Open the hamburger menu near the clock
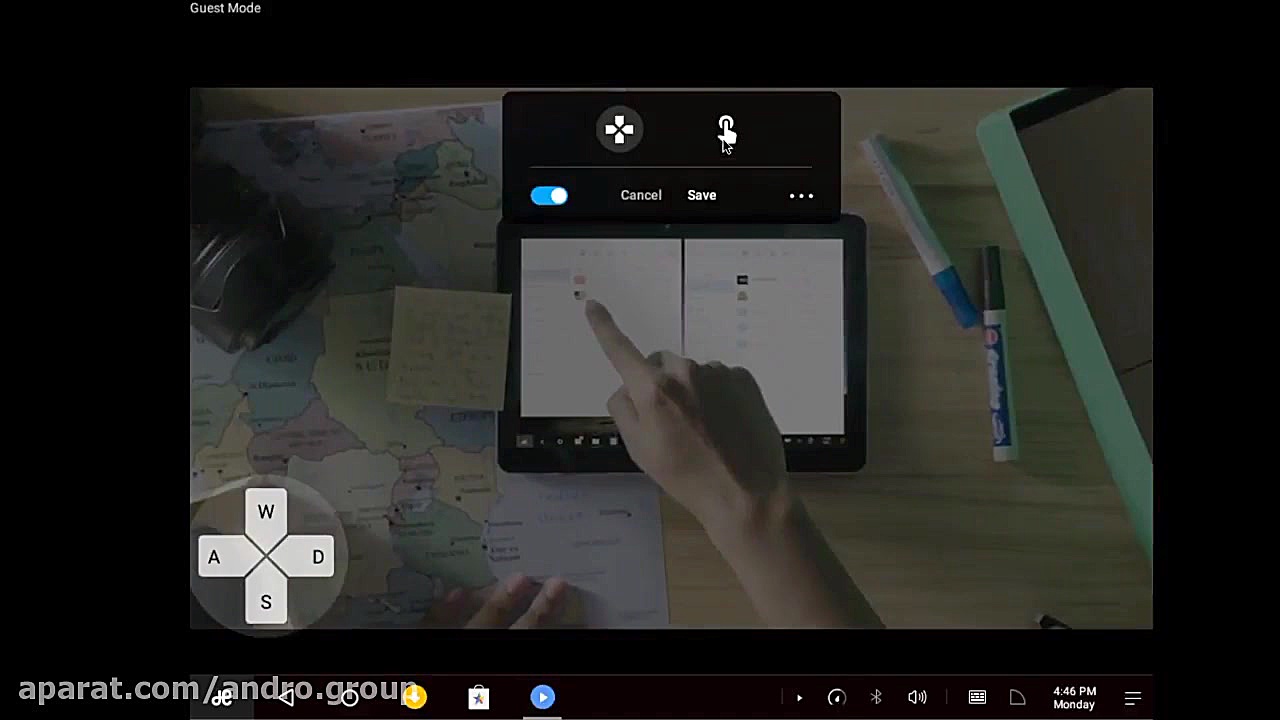The height and width of the screenshot is (720, 1280). pos(1132,697)
